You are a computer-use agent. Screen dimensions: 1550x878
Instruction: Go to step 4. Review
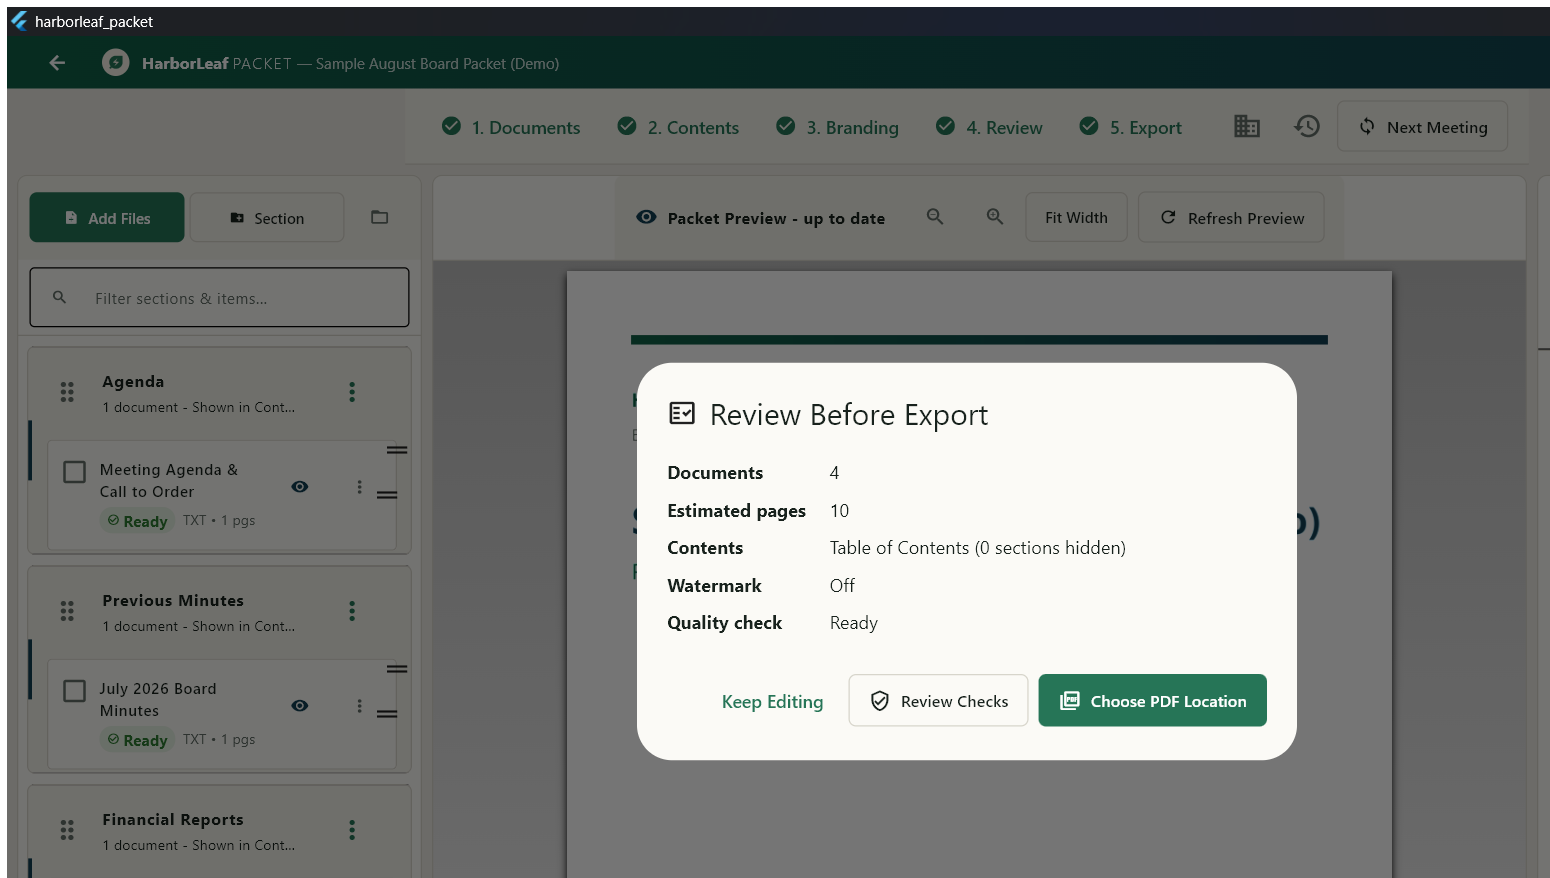click(x=989, y=127)
